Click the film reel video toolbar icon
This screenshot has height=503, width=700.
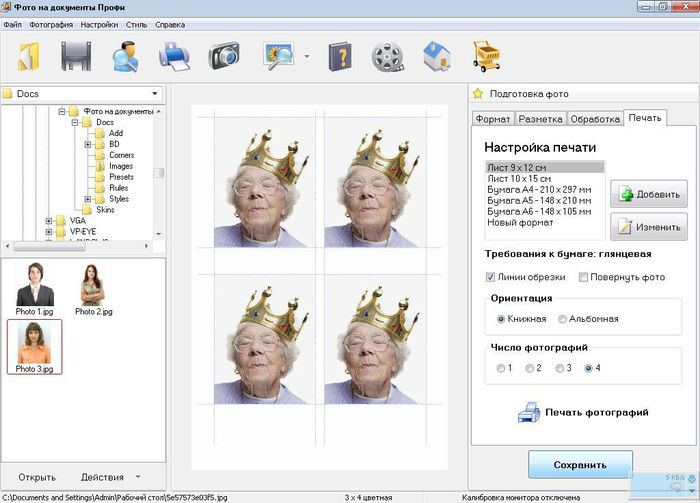(x=388, y=57)
